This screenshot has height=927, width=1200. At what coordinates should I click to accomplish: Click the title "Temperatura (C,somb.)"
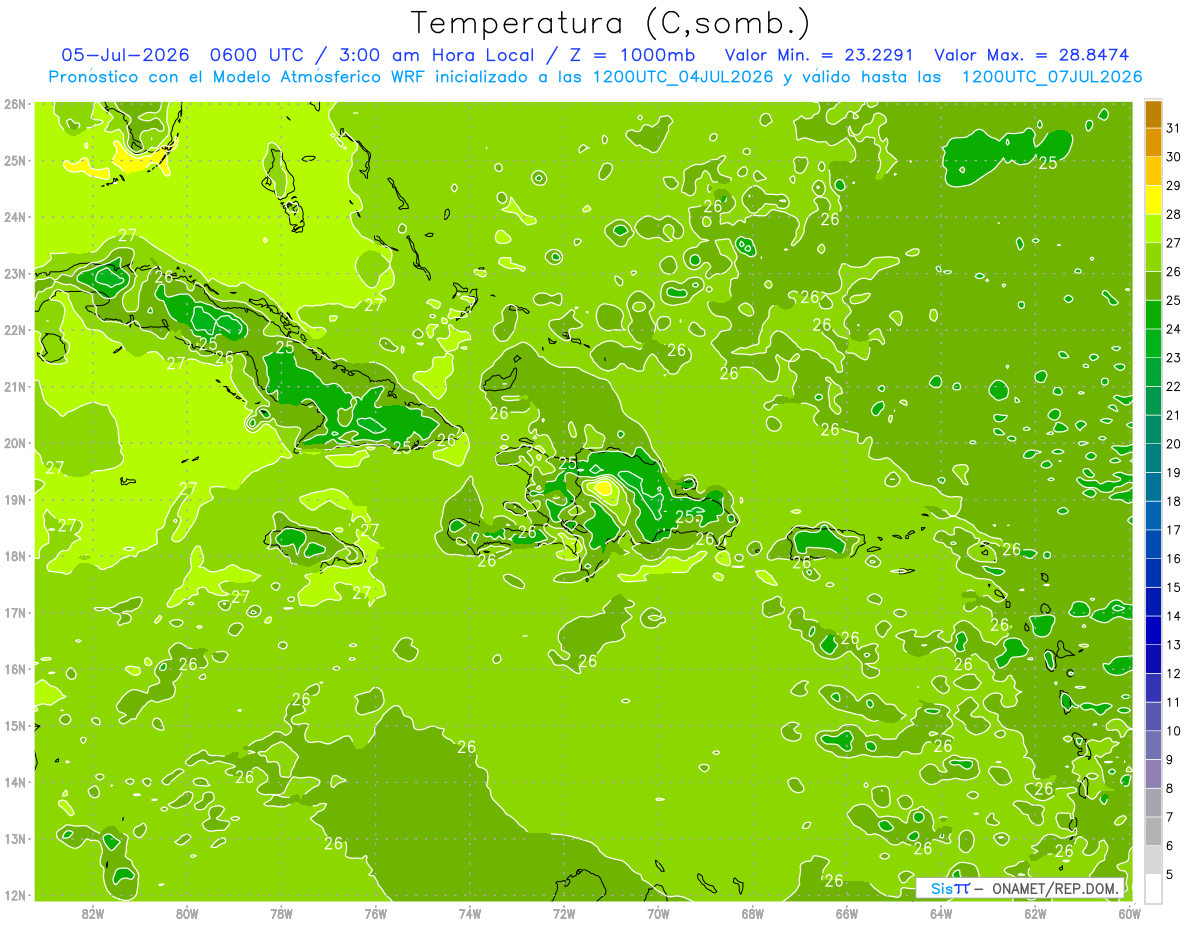610,22
